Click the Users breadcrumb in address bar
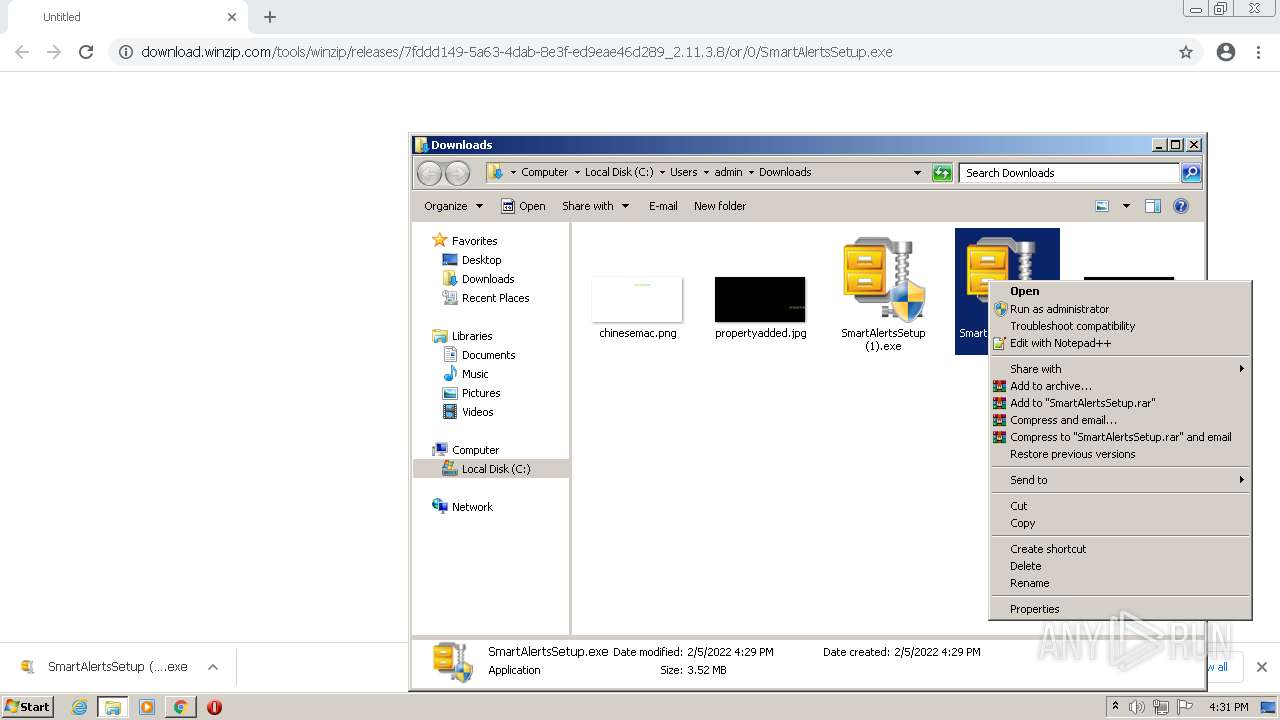 point(683,172)
